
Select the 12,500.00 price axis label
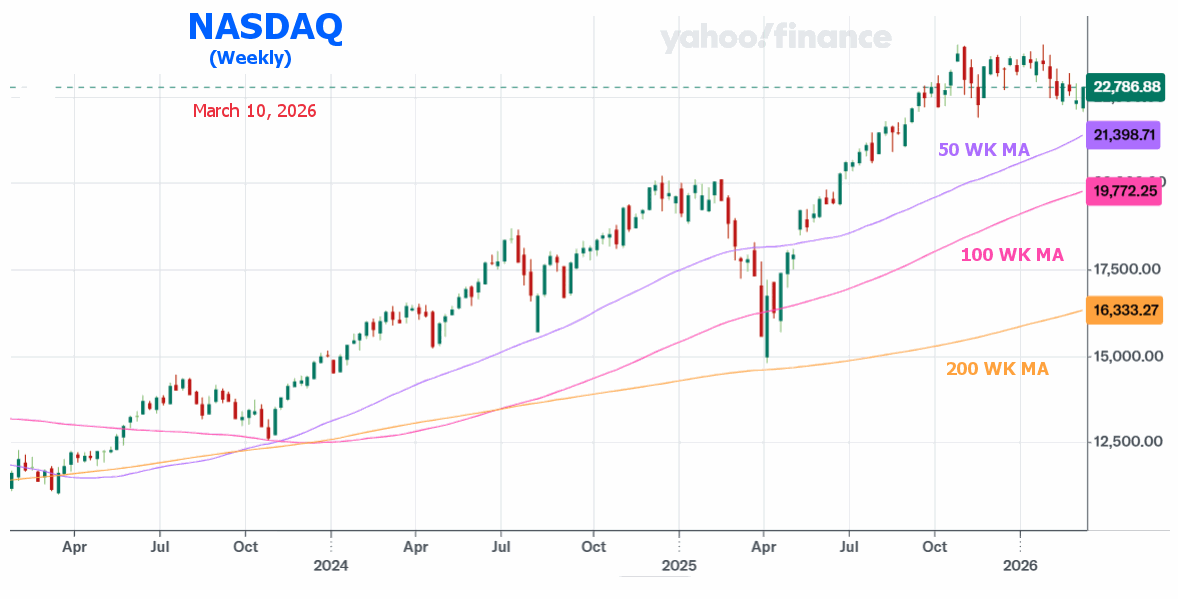click(x=1126, y=442)
